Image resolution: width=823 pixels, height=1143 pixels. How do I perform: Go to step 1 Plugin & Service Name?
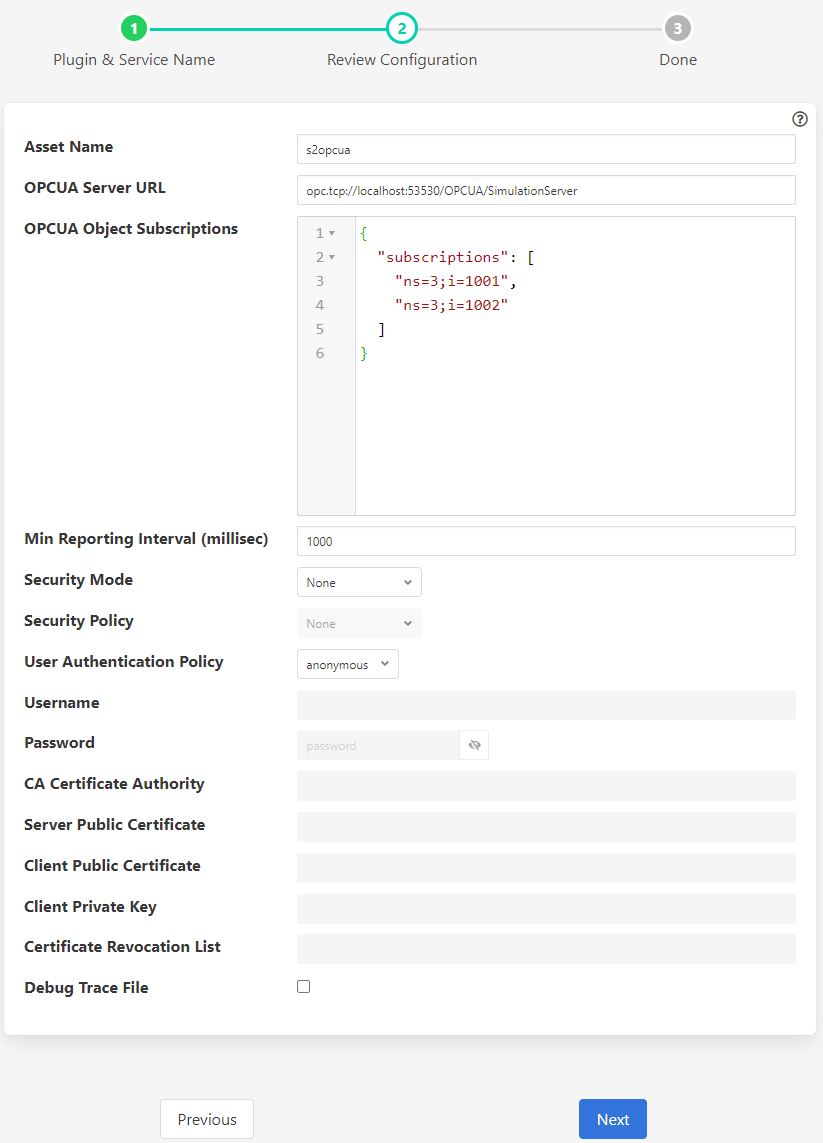click(x=134, y=28)
